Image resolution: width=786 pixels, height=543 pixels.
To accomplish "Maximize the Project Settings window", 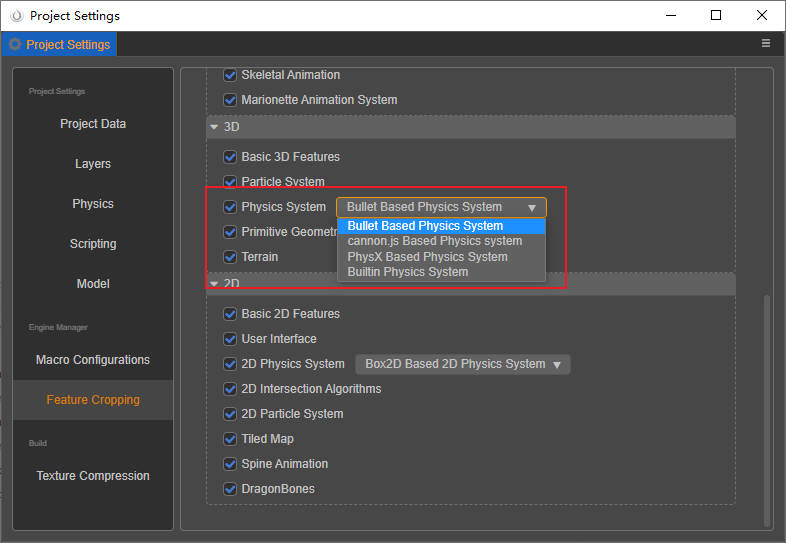I will (x=716, y=15).
